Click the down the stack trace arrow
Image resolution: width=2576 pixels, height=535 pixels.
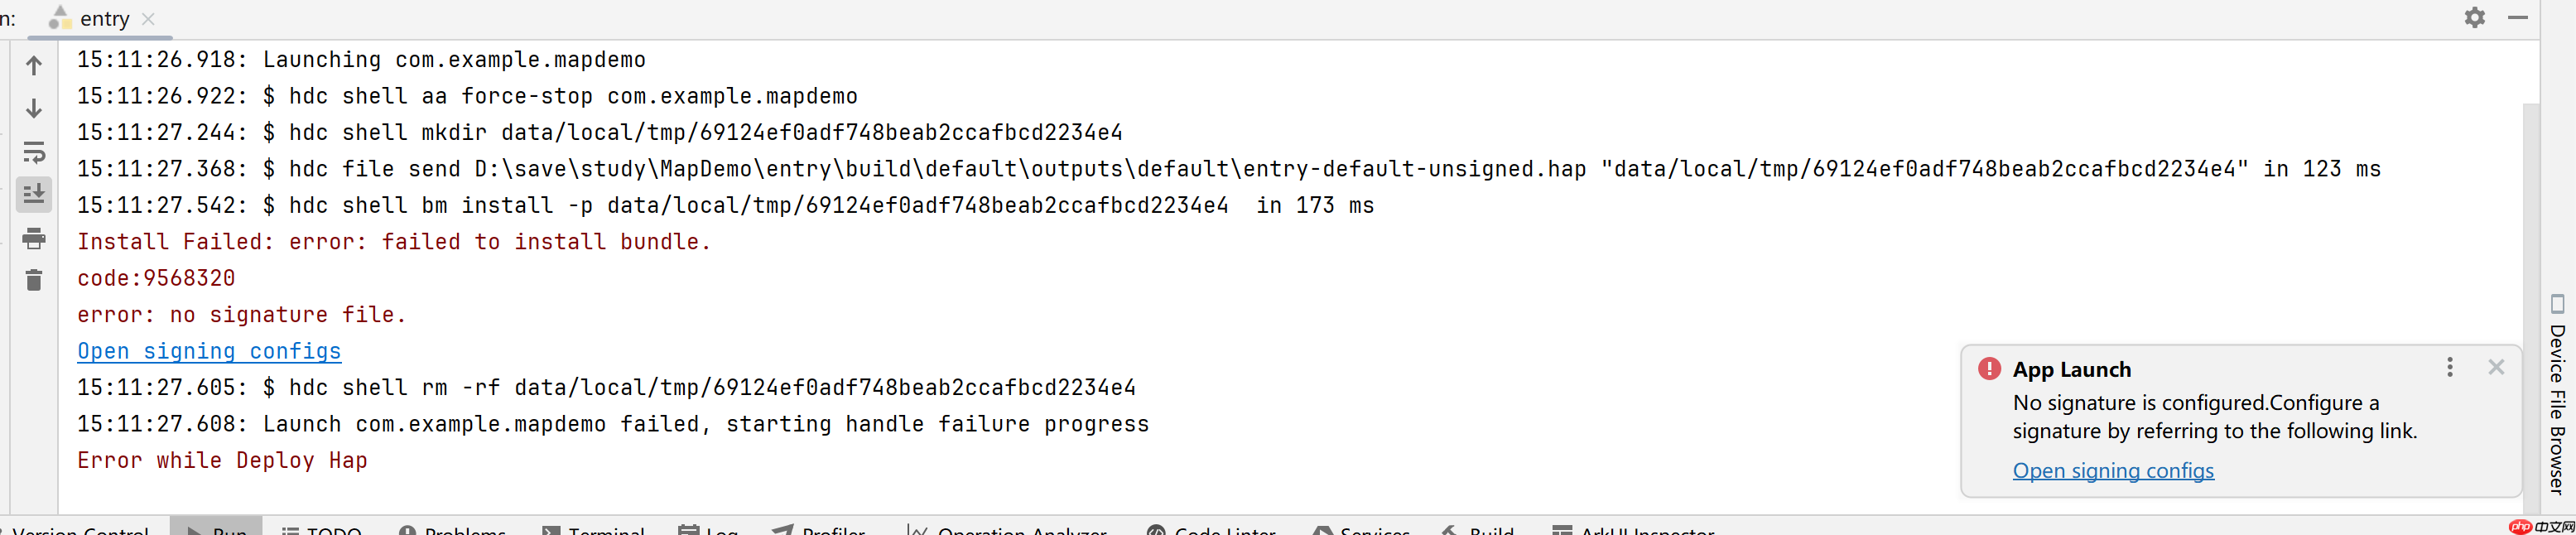34,108
